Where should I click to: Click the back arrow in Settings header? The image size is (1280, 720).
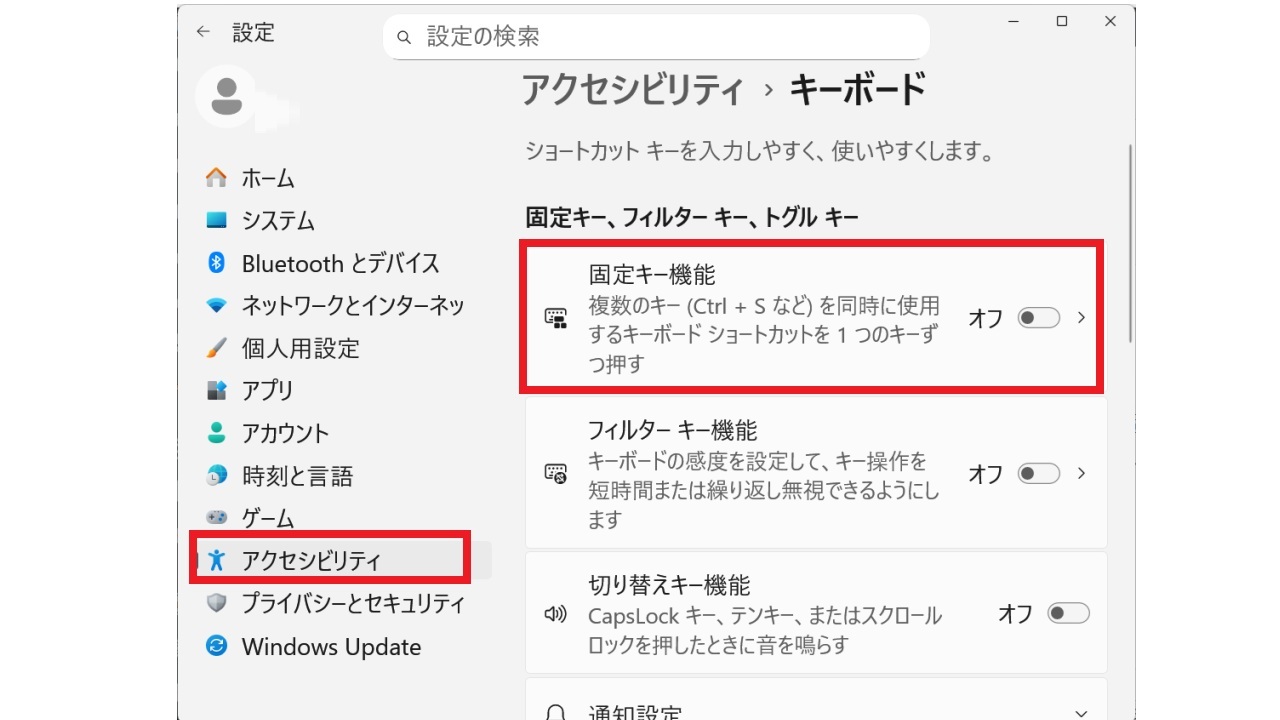203,32
